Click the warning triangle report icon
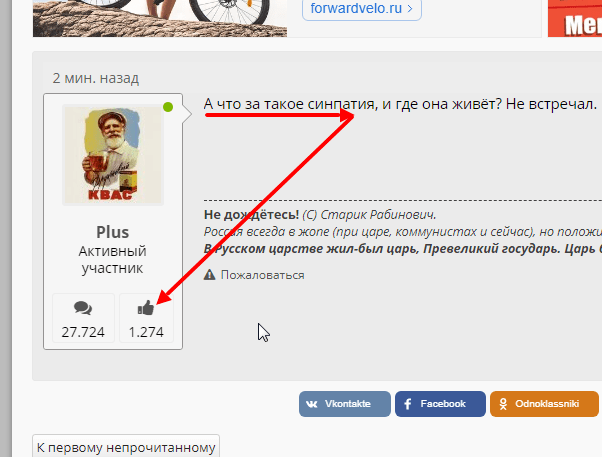 tap(209, 275)
